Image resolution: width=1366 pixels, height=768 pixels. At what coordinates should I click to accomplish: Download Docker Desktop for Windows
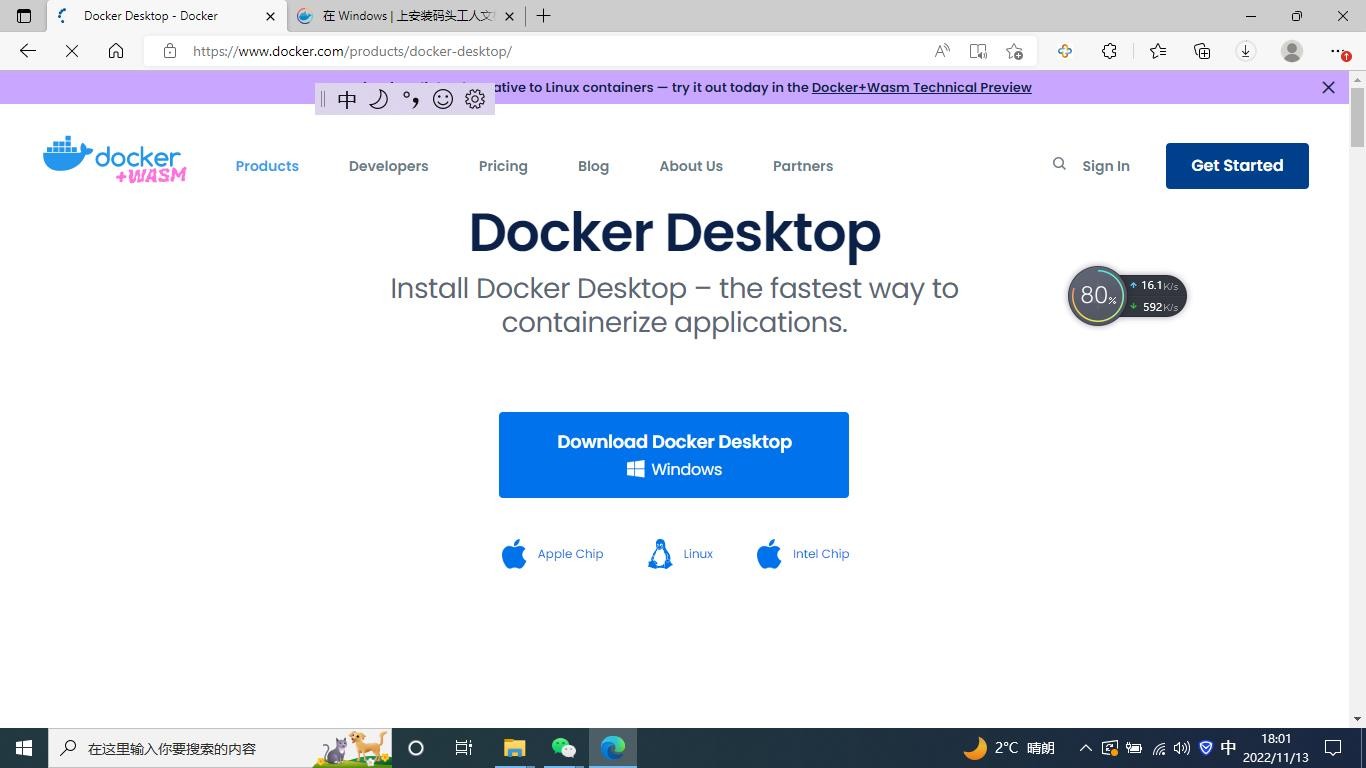tap(674, 455)
